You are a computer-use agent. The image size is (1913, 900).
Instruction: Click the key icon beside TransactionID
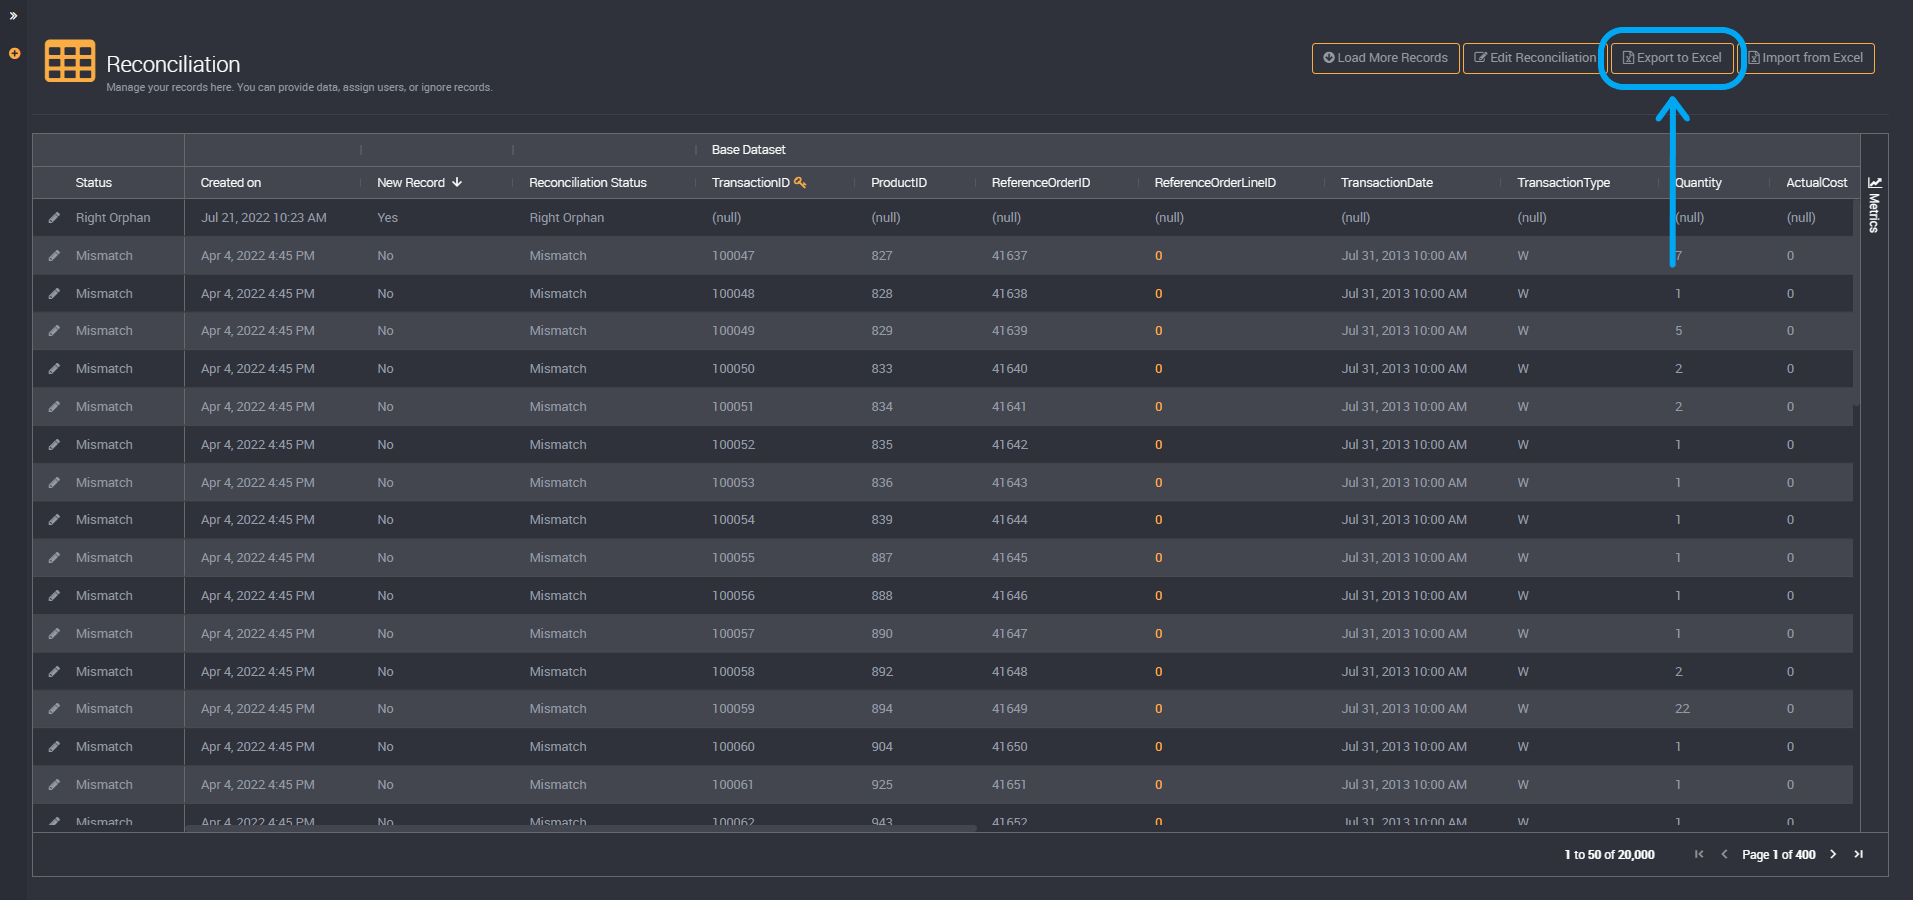800,182
